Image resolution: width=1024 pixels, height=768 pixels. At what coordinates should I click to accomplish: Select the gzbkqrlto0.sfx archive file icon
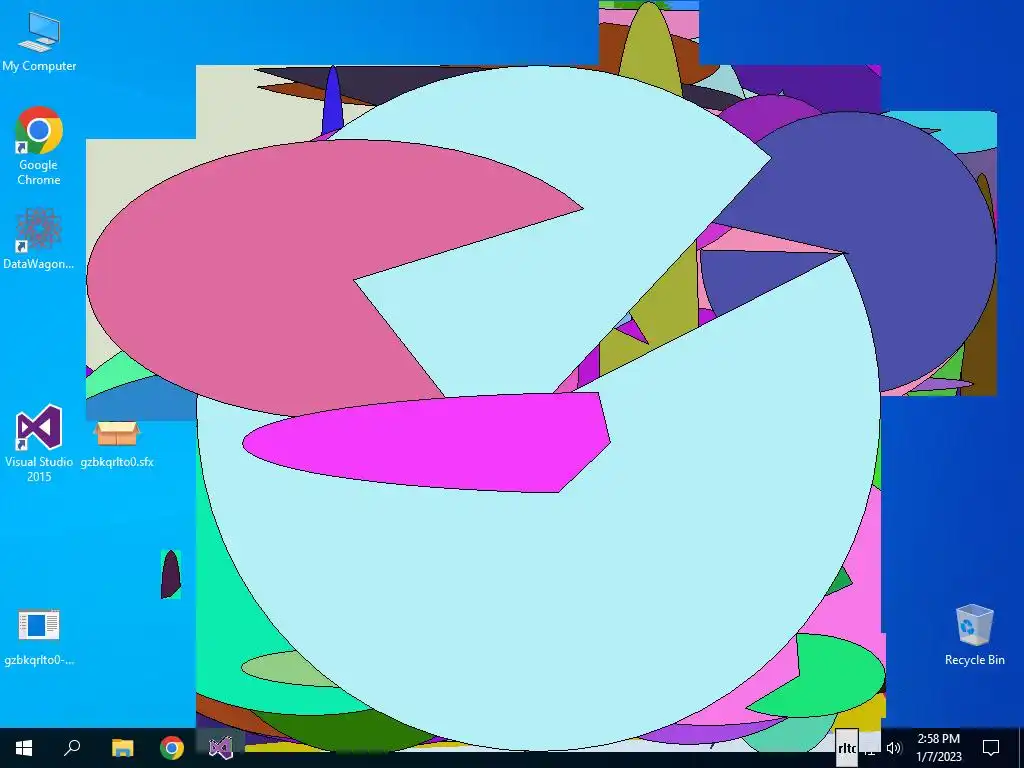click(x=117, y=443)
